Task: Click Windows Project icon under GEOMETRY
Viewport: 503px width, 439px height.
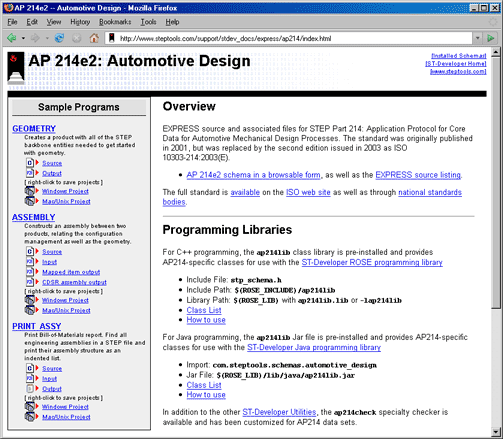Action: (30, 191)
